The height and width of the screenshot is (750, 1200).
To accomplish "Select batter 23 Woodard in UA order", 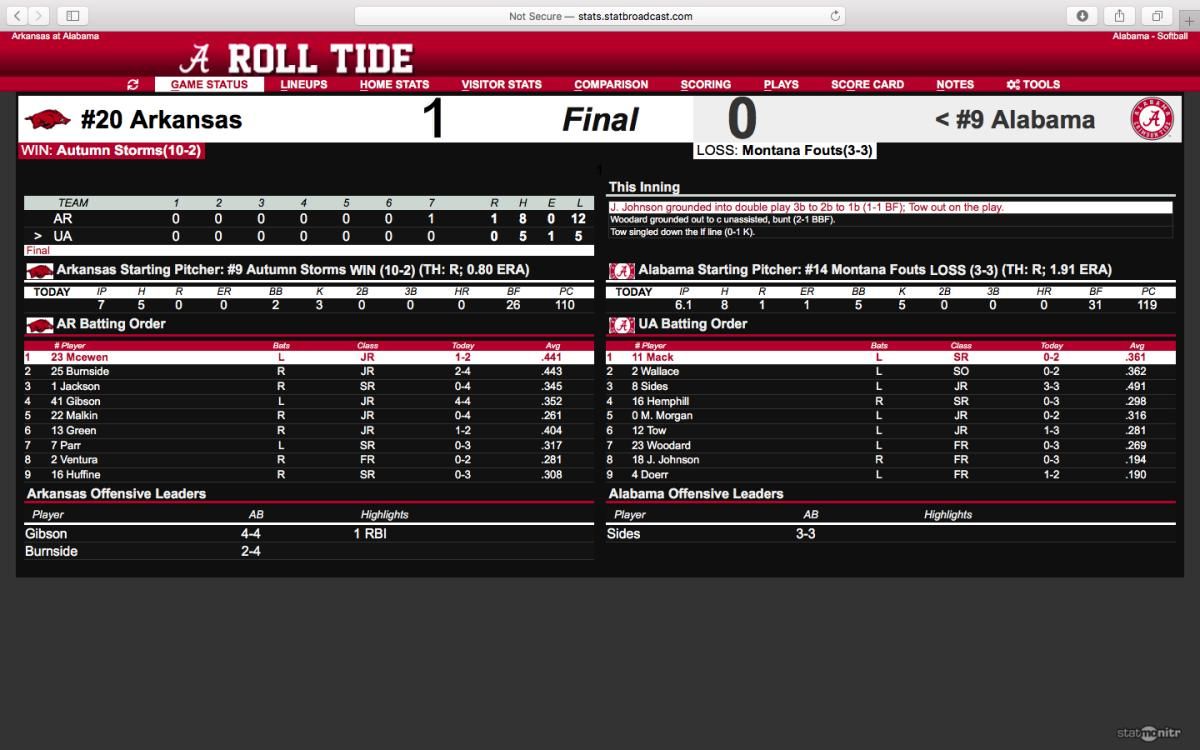I will pyautogui.click(x=890, y=445).
